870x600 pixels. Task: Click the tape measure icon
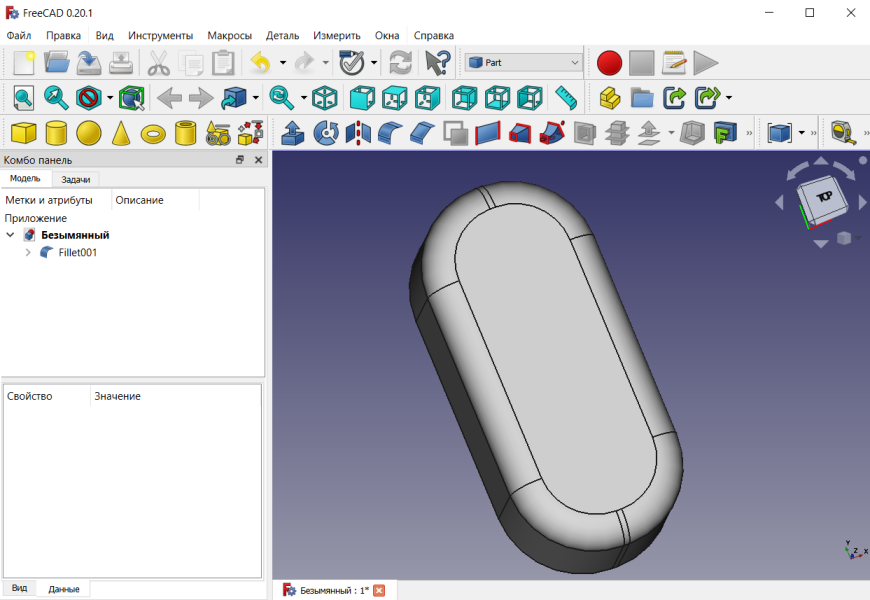click(x=844, y=133)
